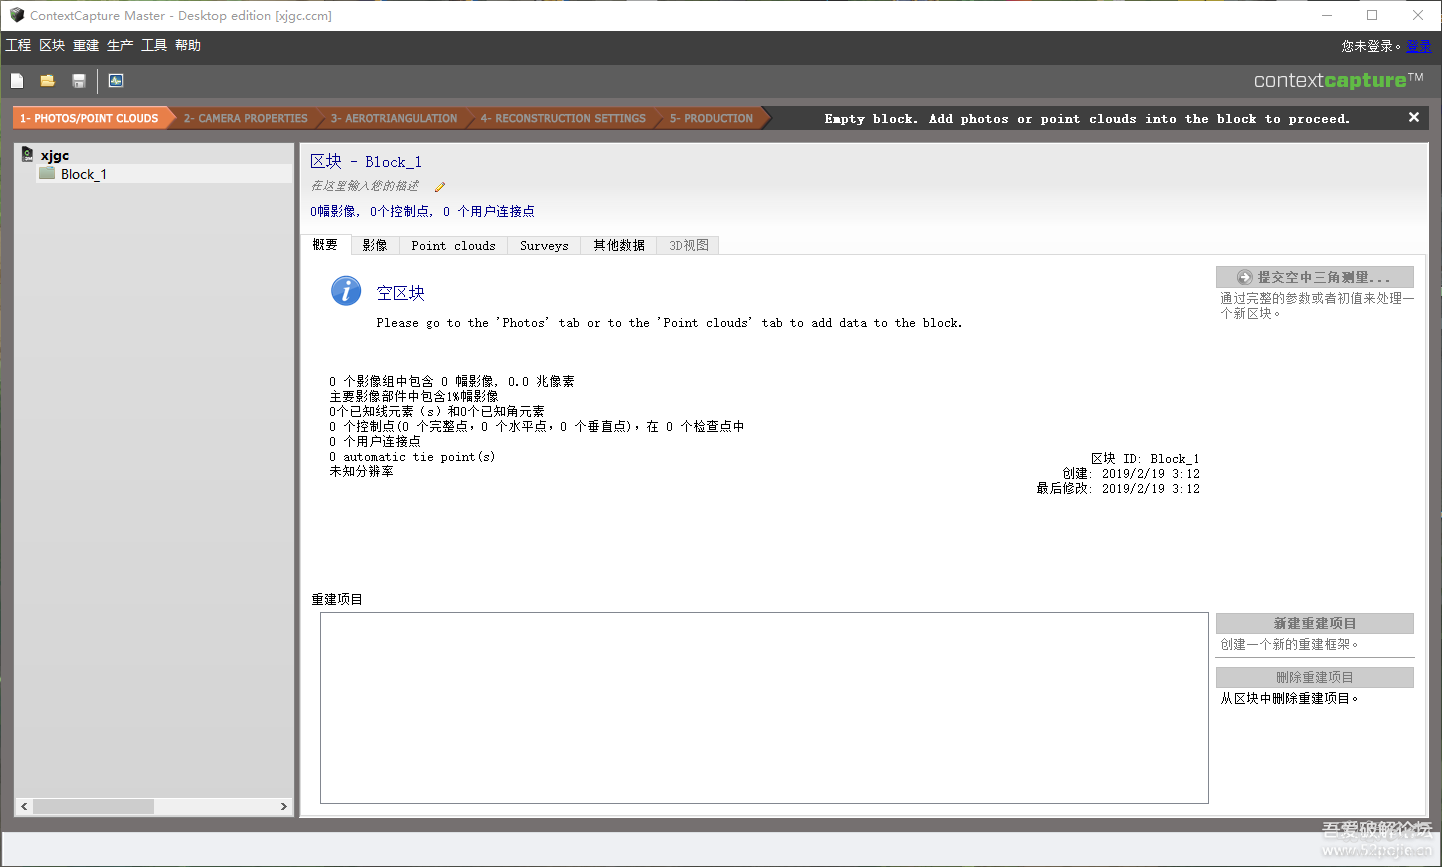Image resolution: width=1442 pixels, height=867 pixels.
Task: Click the '区块 ID: Block_1' text
Action: [1145, 459]
